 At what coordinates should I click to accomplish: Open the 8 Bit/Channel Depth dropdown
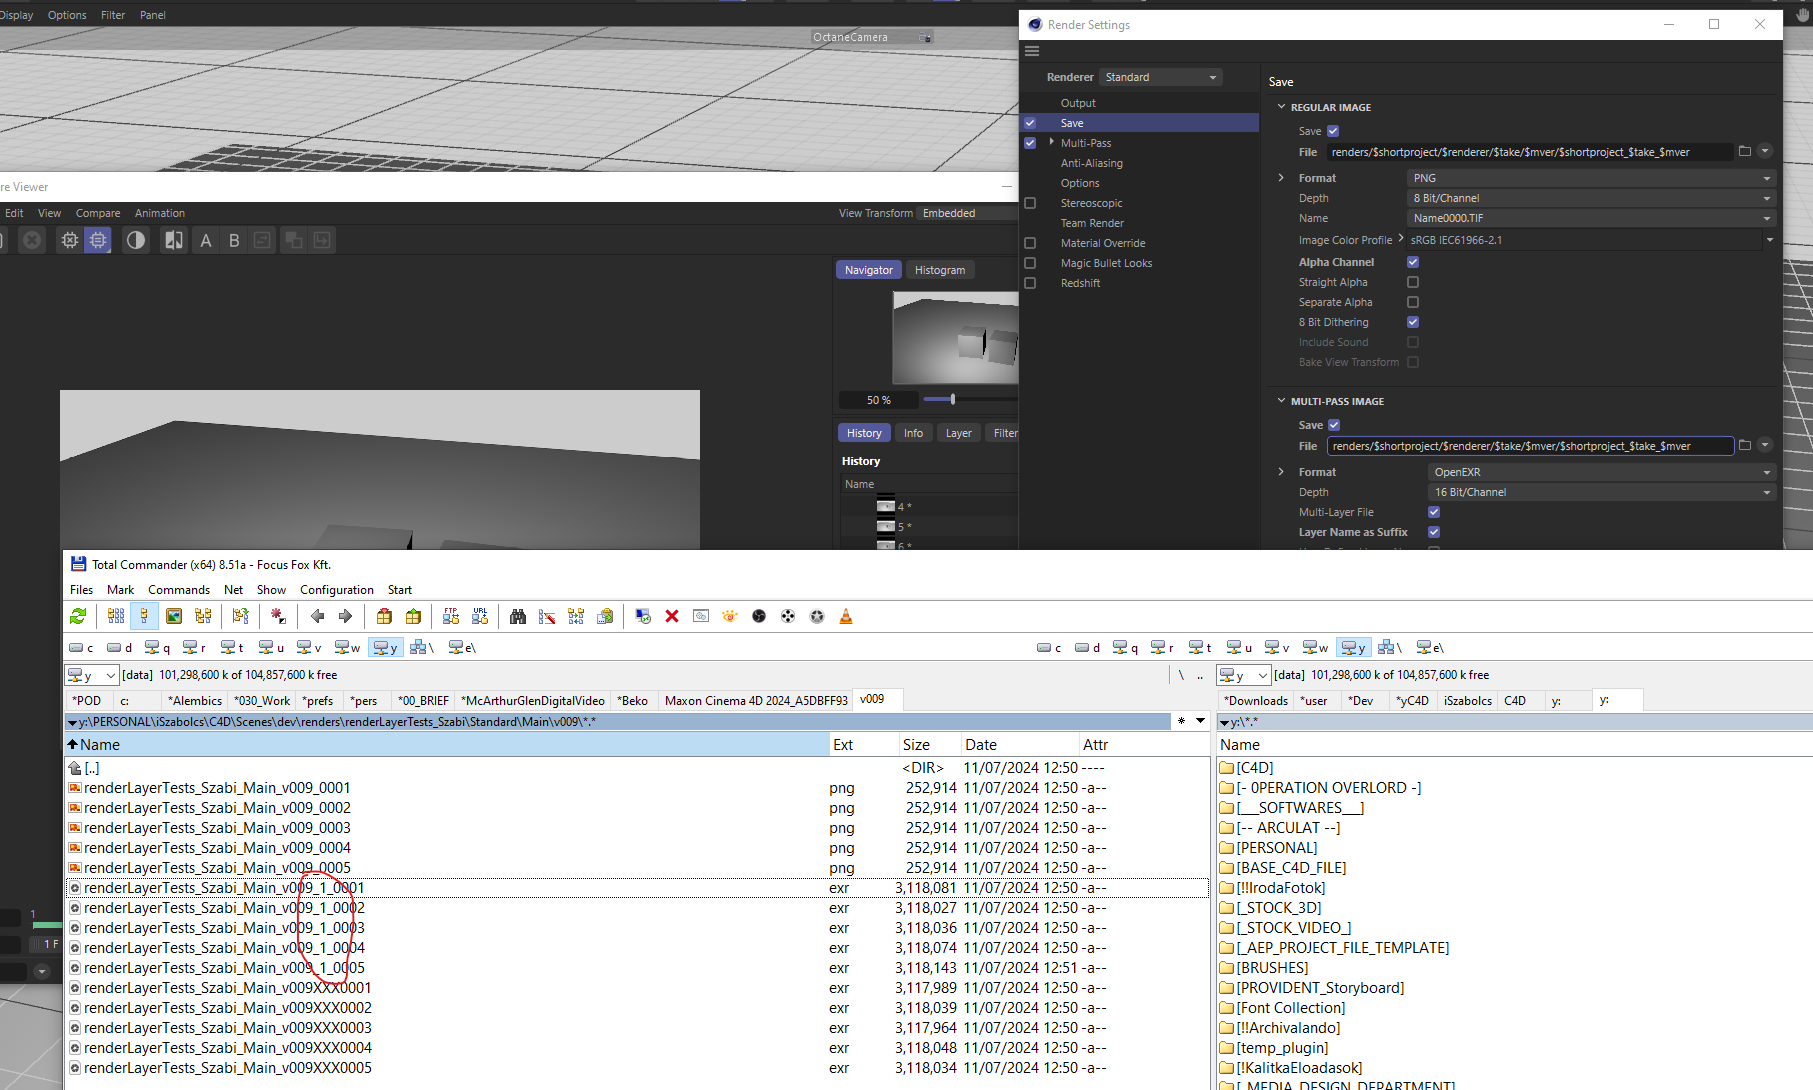(x=1592, y=198)
